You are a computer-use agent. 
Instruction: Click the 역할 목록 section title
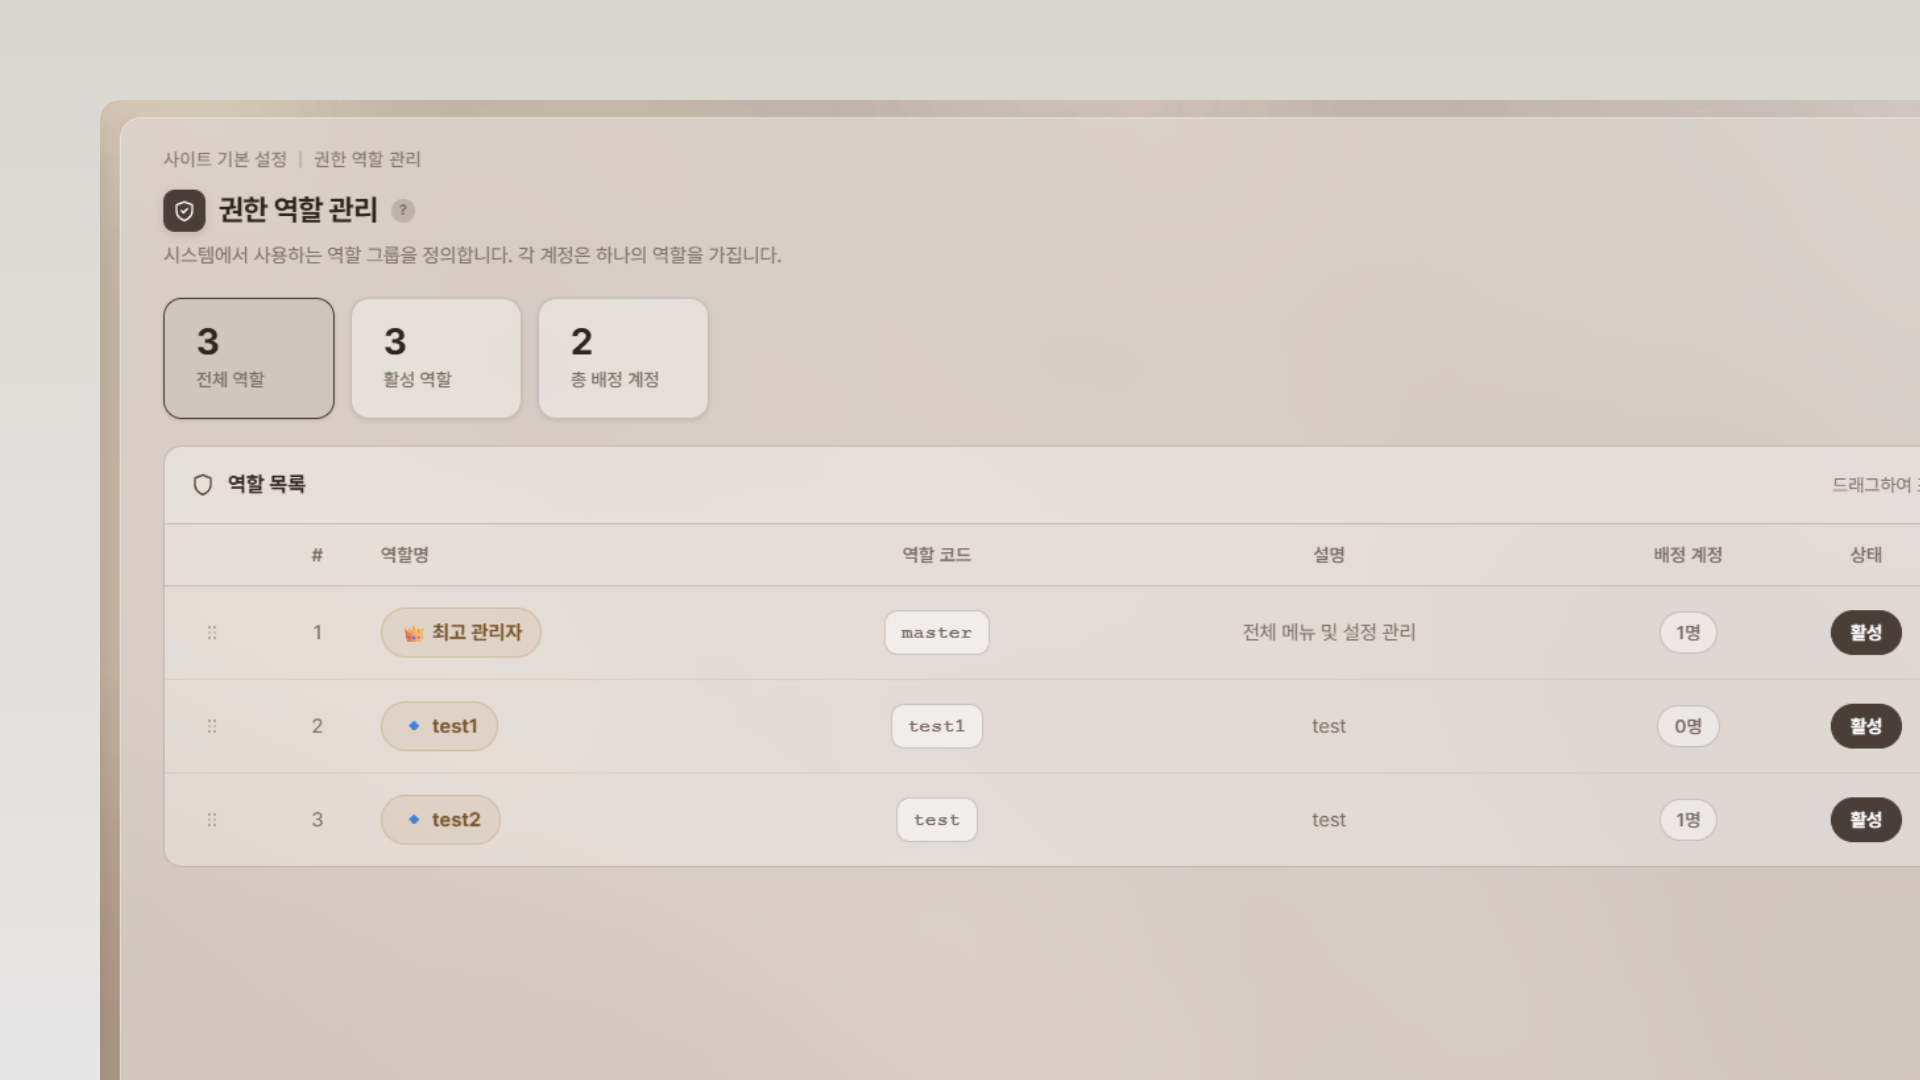[266, 484]
